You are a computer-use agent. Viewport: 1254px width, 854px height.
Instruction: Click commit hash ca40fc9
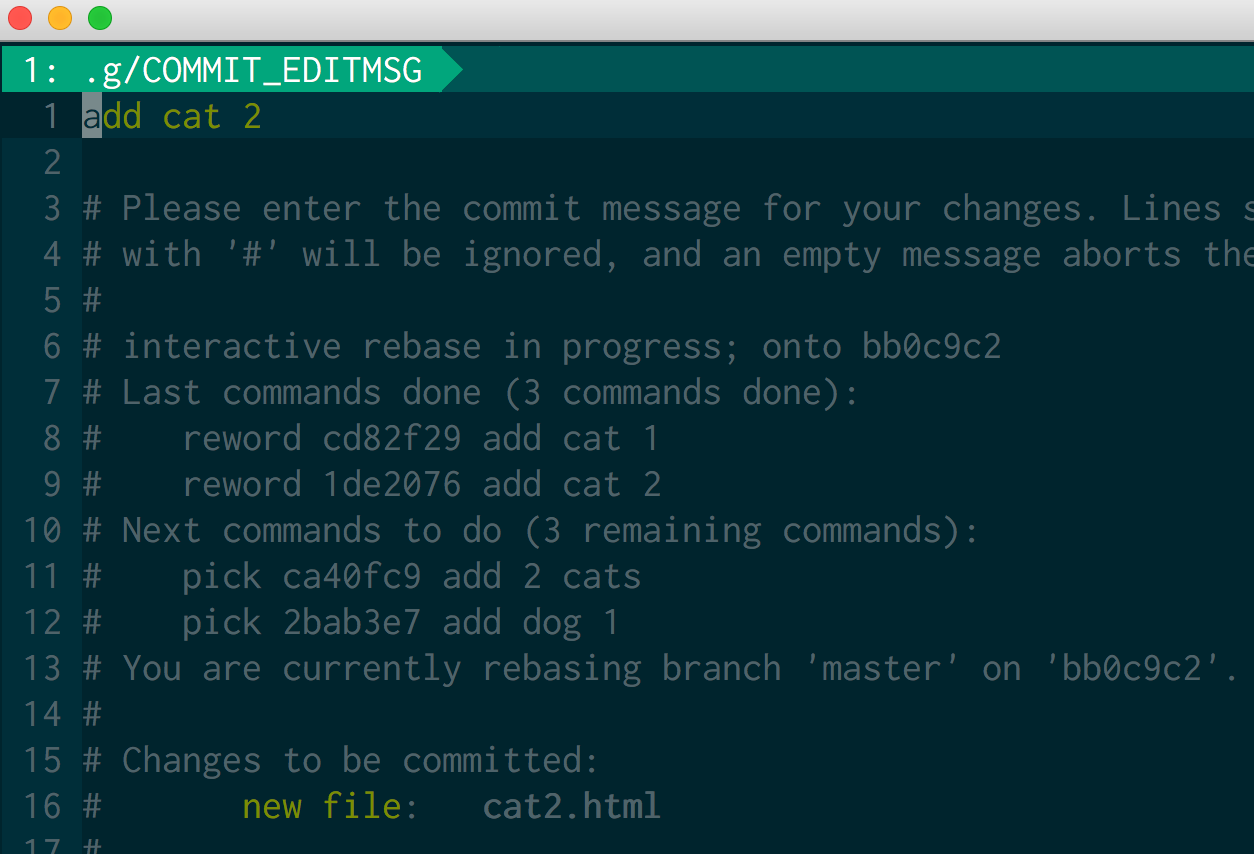[x=351, y=577]
